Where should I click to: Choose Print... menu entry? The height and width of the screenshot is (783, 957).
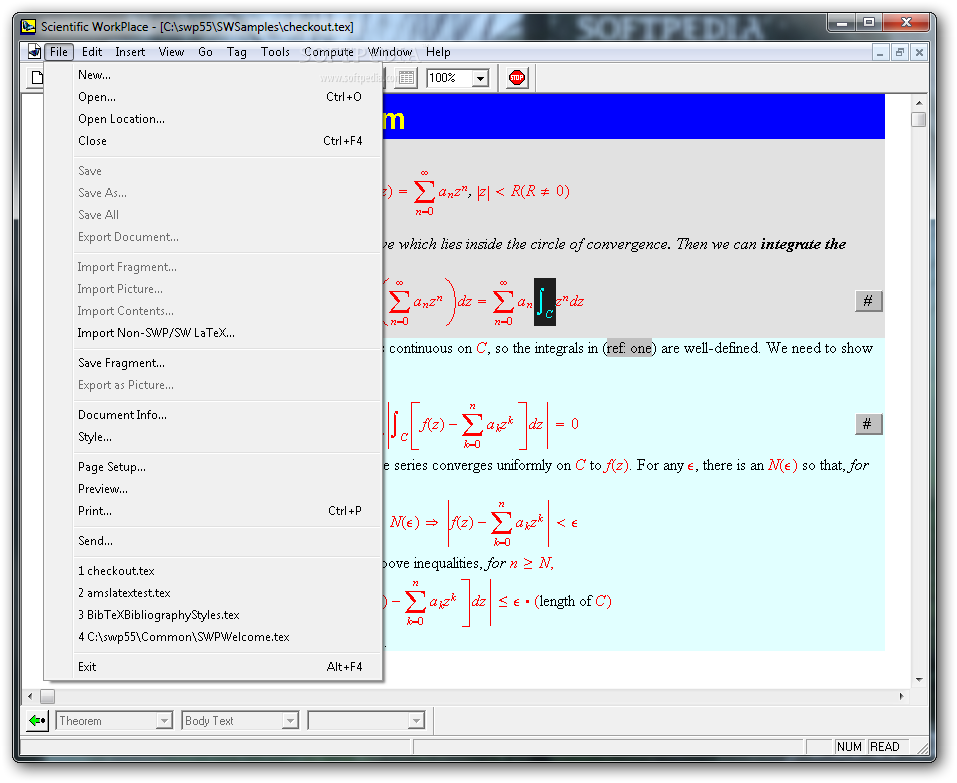click(x=213, y=511)
